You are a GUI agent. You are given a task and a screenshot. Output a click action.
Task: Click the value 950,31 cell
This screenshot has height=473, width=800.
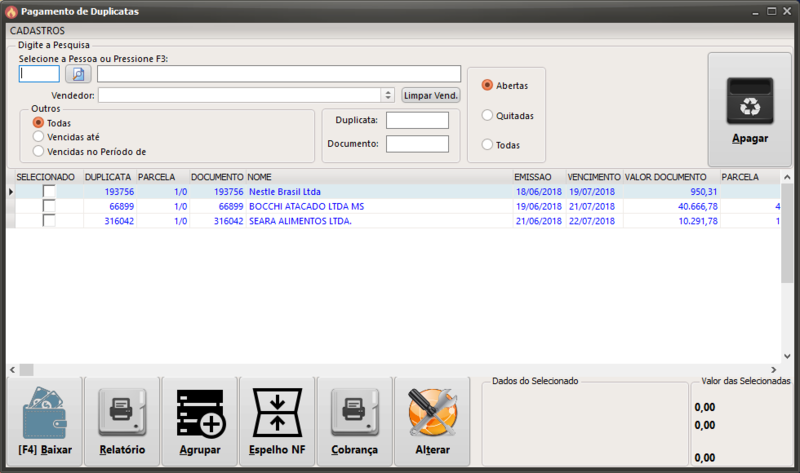671,192
